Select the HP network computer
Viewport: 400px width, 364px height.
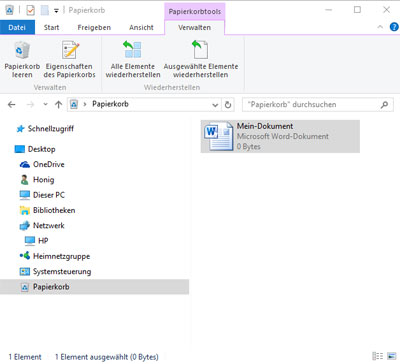(43, 241)
